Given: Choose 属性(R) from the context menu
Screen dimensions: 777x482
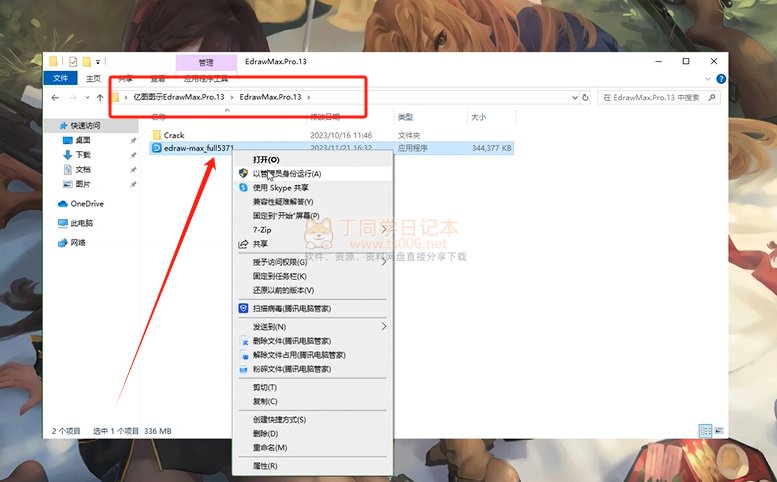Looking at the screenshot, I should pyautogui.click(x=313, y=466).
